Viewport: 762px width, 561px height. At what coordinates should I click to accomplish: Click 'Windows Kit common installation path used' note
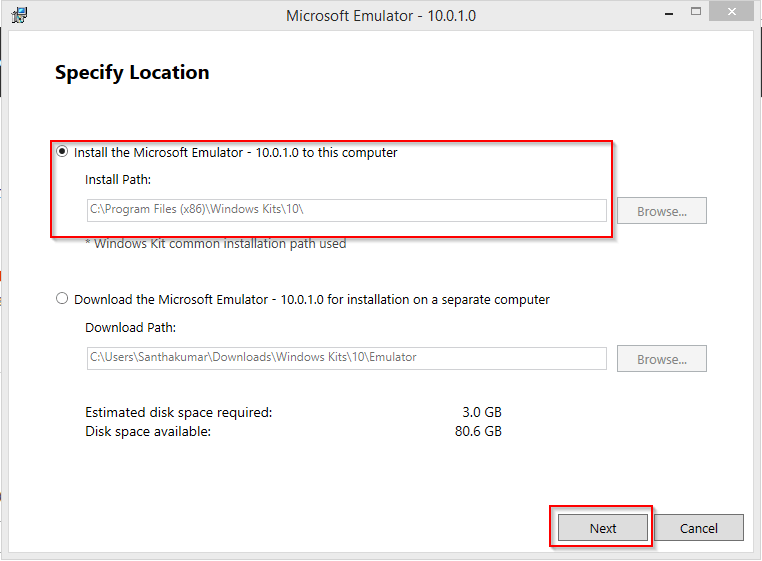click(216, 244)
